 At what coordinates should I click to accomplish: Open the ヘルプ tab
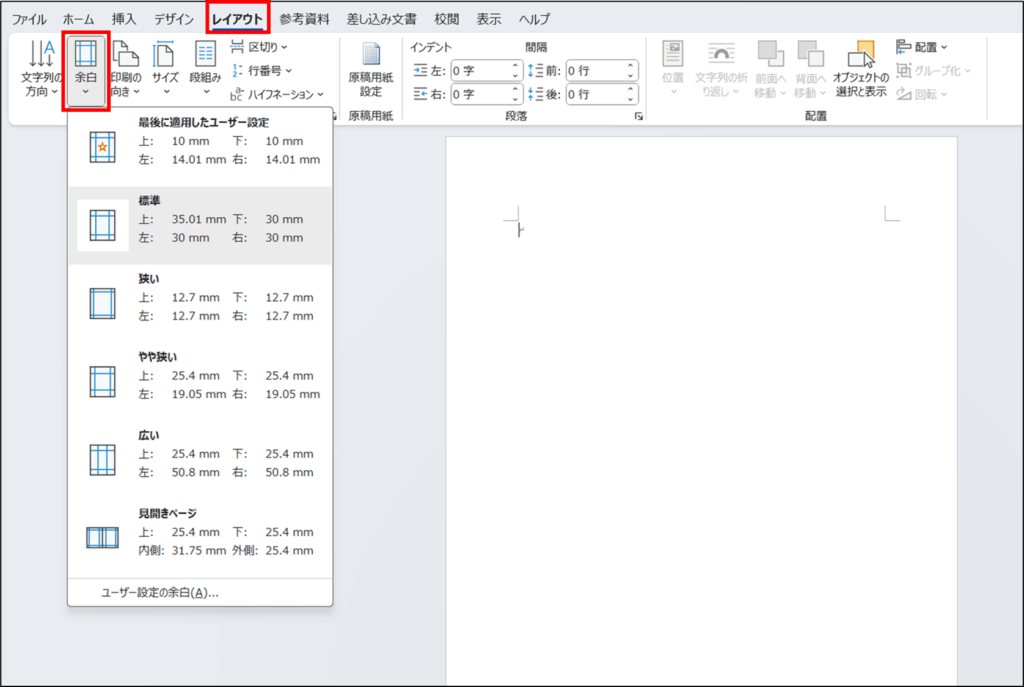pos(534,19)
